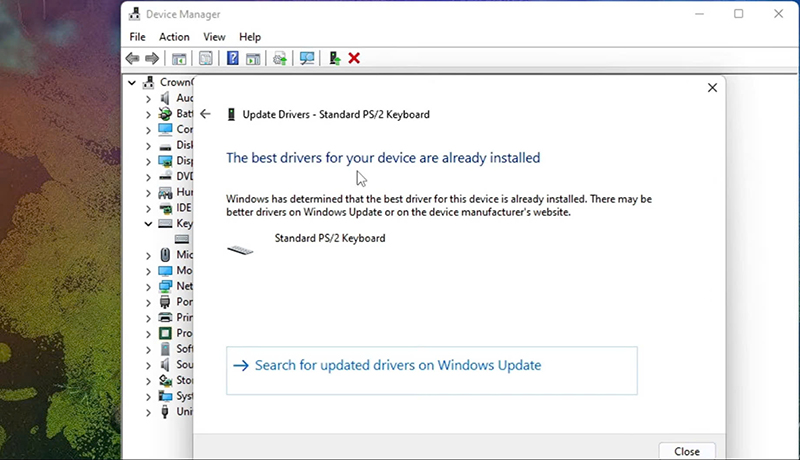The width and height of the screenshot is (800, 460).
Task: Click the Update device driver toolbar icon
Action: pyautogui.click(x=281, y=59)
